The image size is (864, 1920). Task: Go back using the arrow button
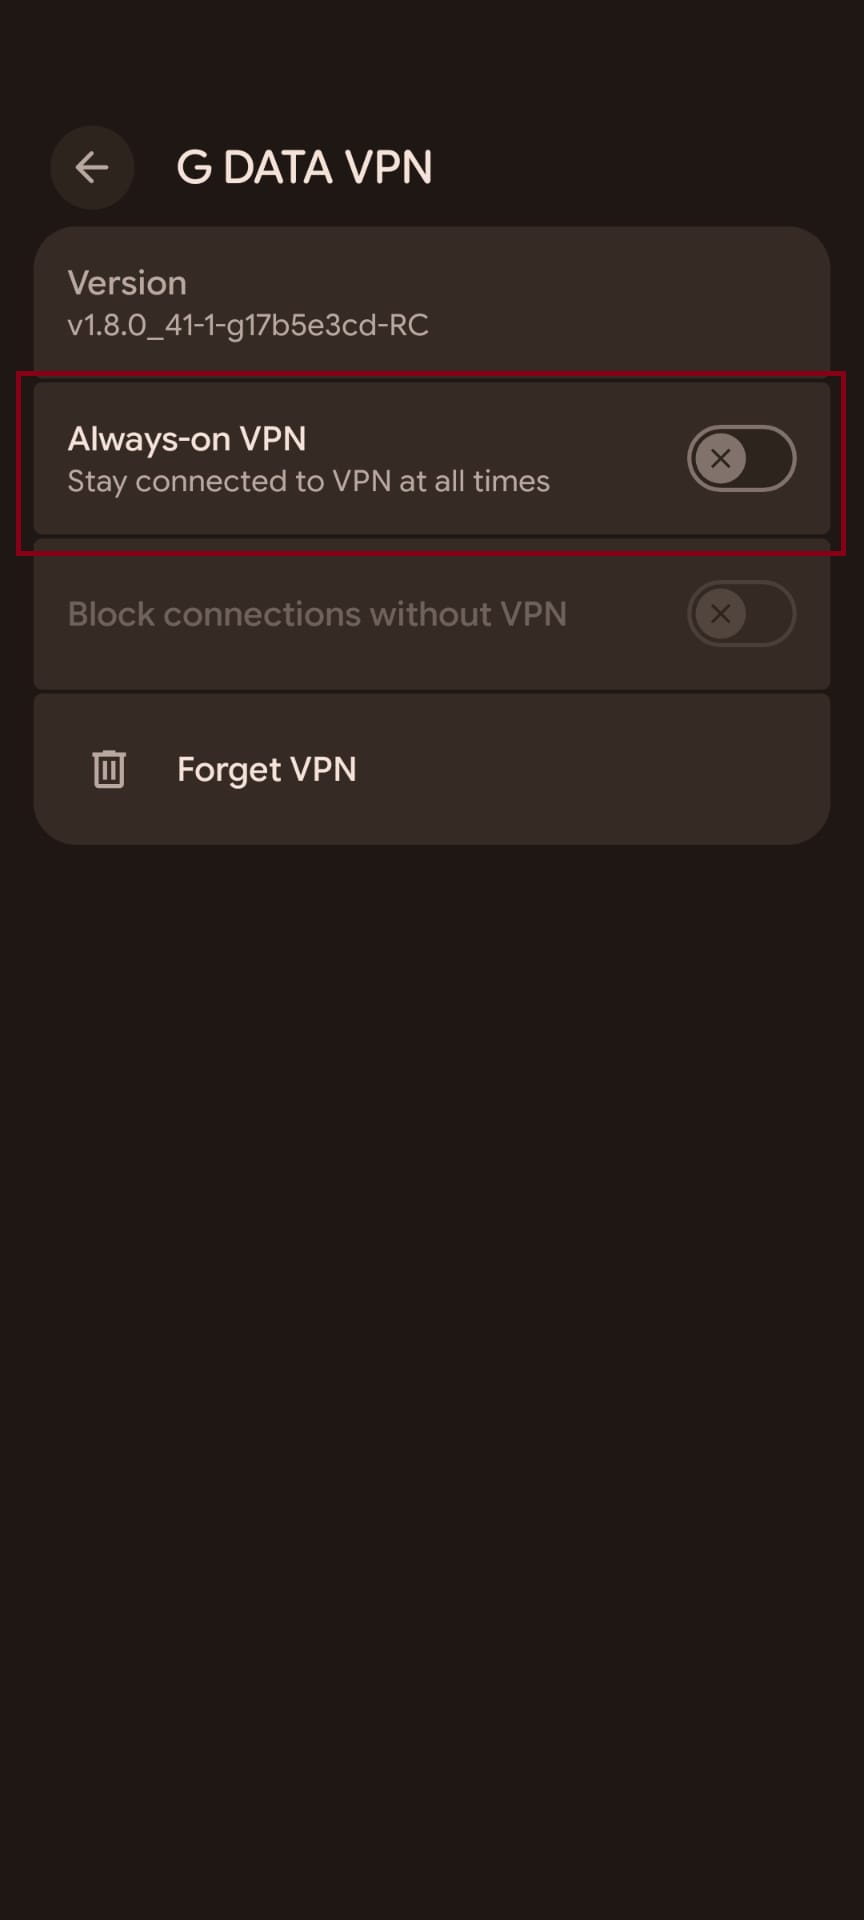[x=92, y=167]
